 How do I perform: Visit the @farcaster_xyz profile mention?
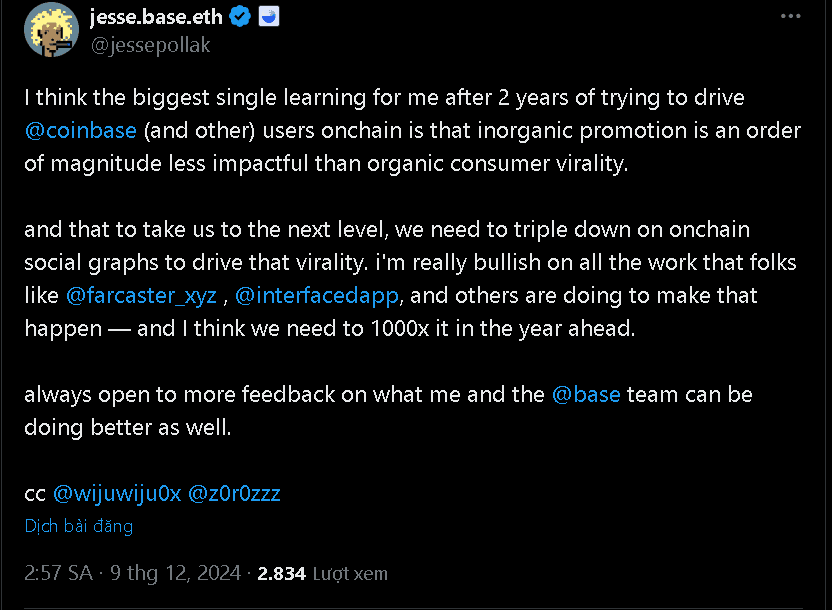141,296
